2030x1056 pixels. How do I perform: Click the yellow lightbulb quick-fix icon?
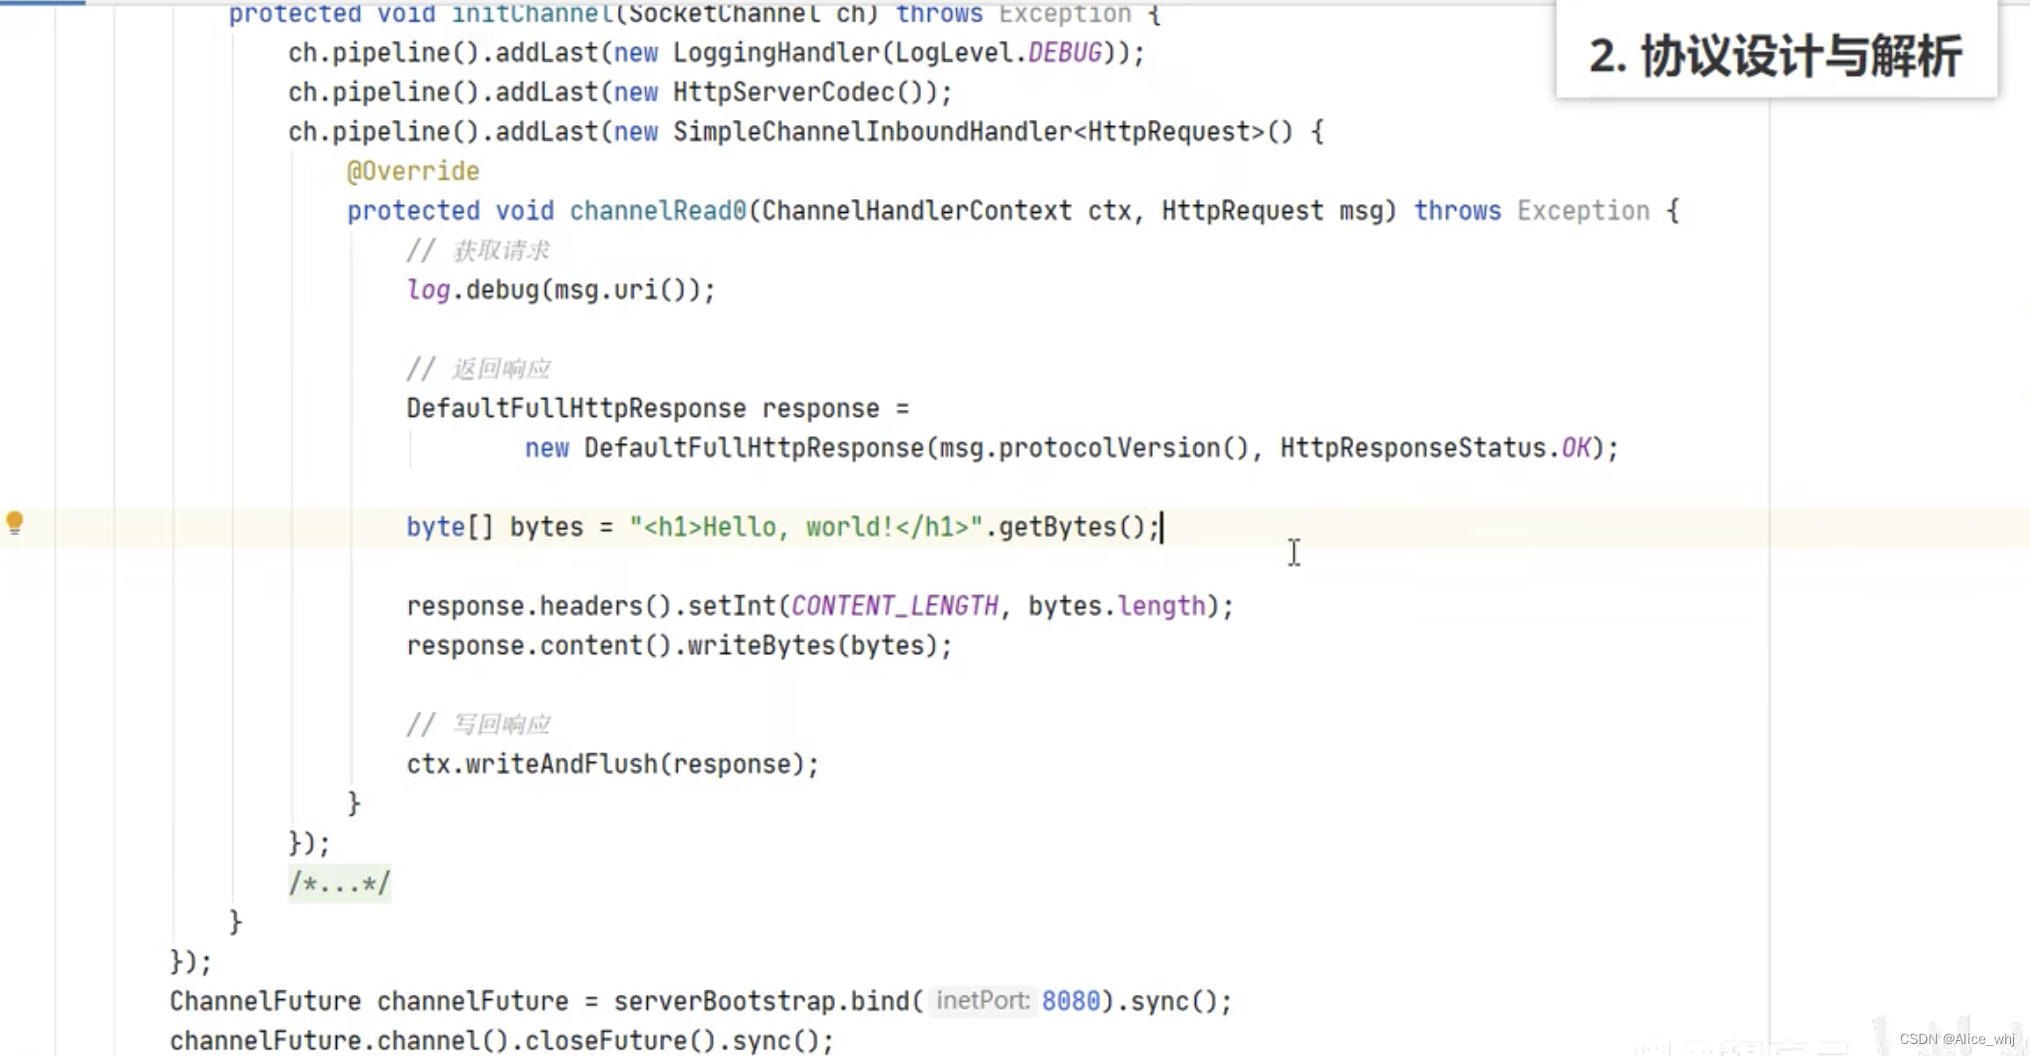(x=14, y=523)
